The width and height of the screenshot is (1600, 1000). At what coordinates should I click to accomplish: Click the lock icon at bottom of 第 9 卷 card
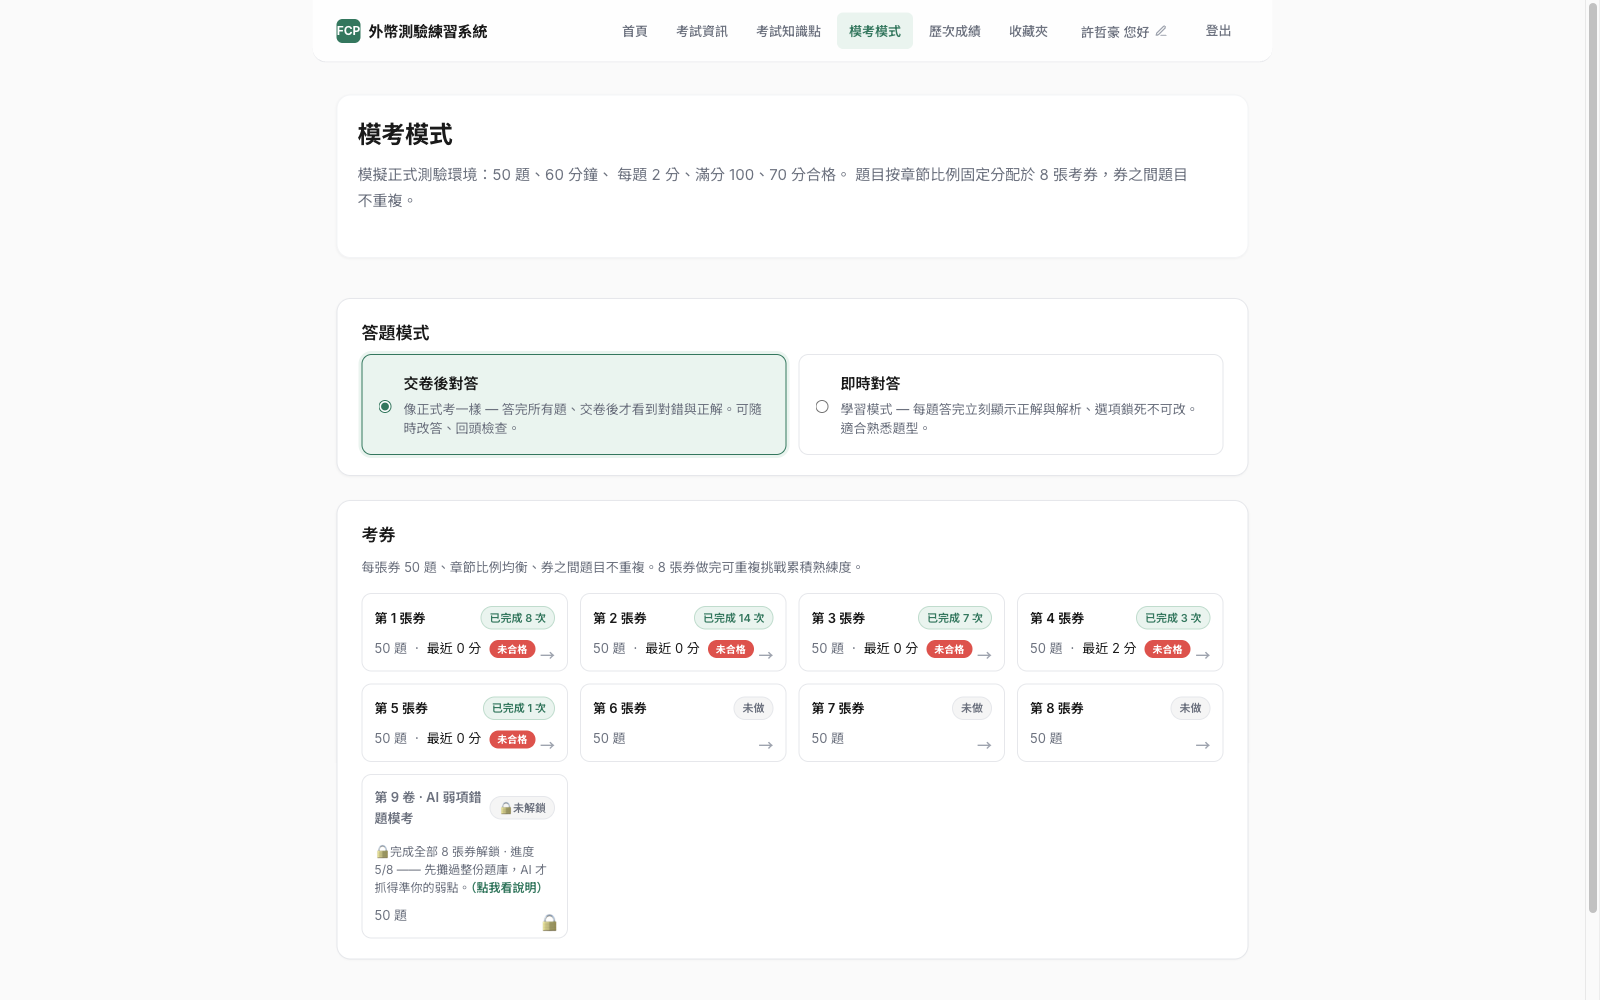click(549, 922)
